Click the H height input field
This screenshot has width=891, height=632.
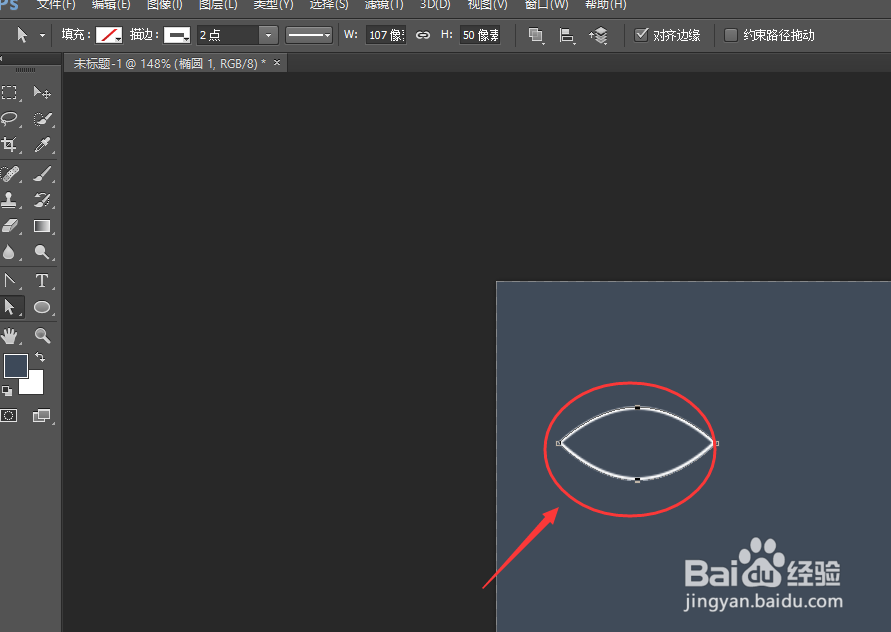coord(480,35)
